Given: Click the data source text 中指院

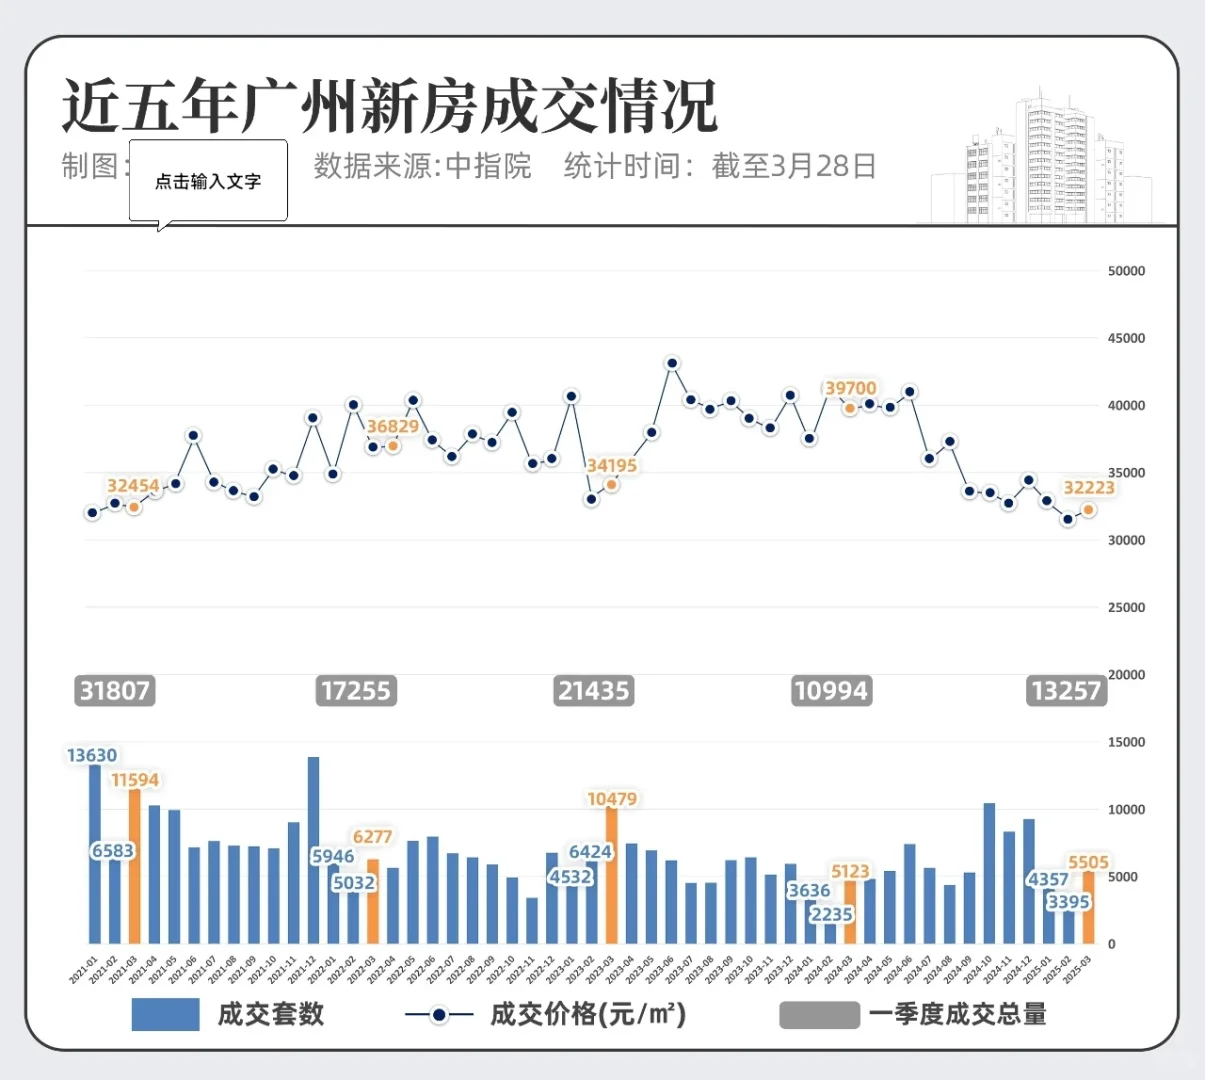Looking at the screenshot, I should 487,168.
